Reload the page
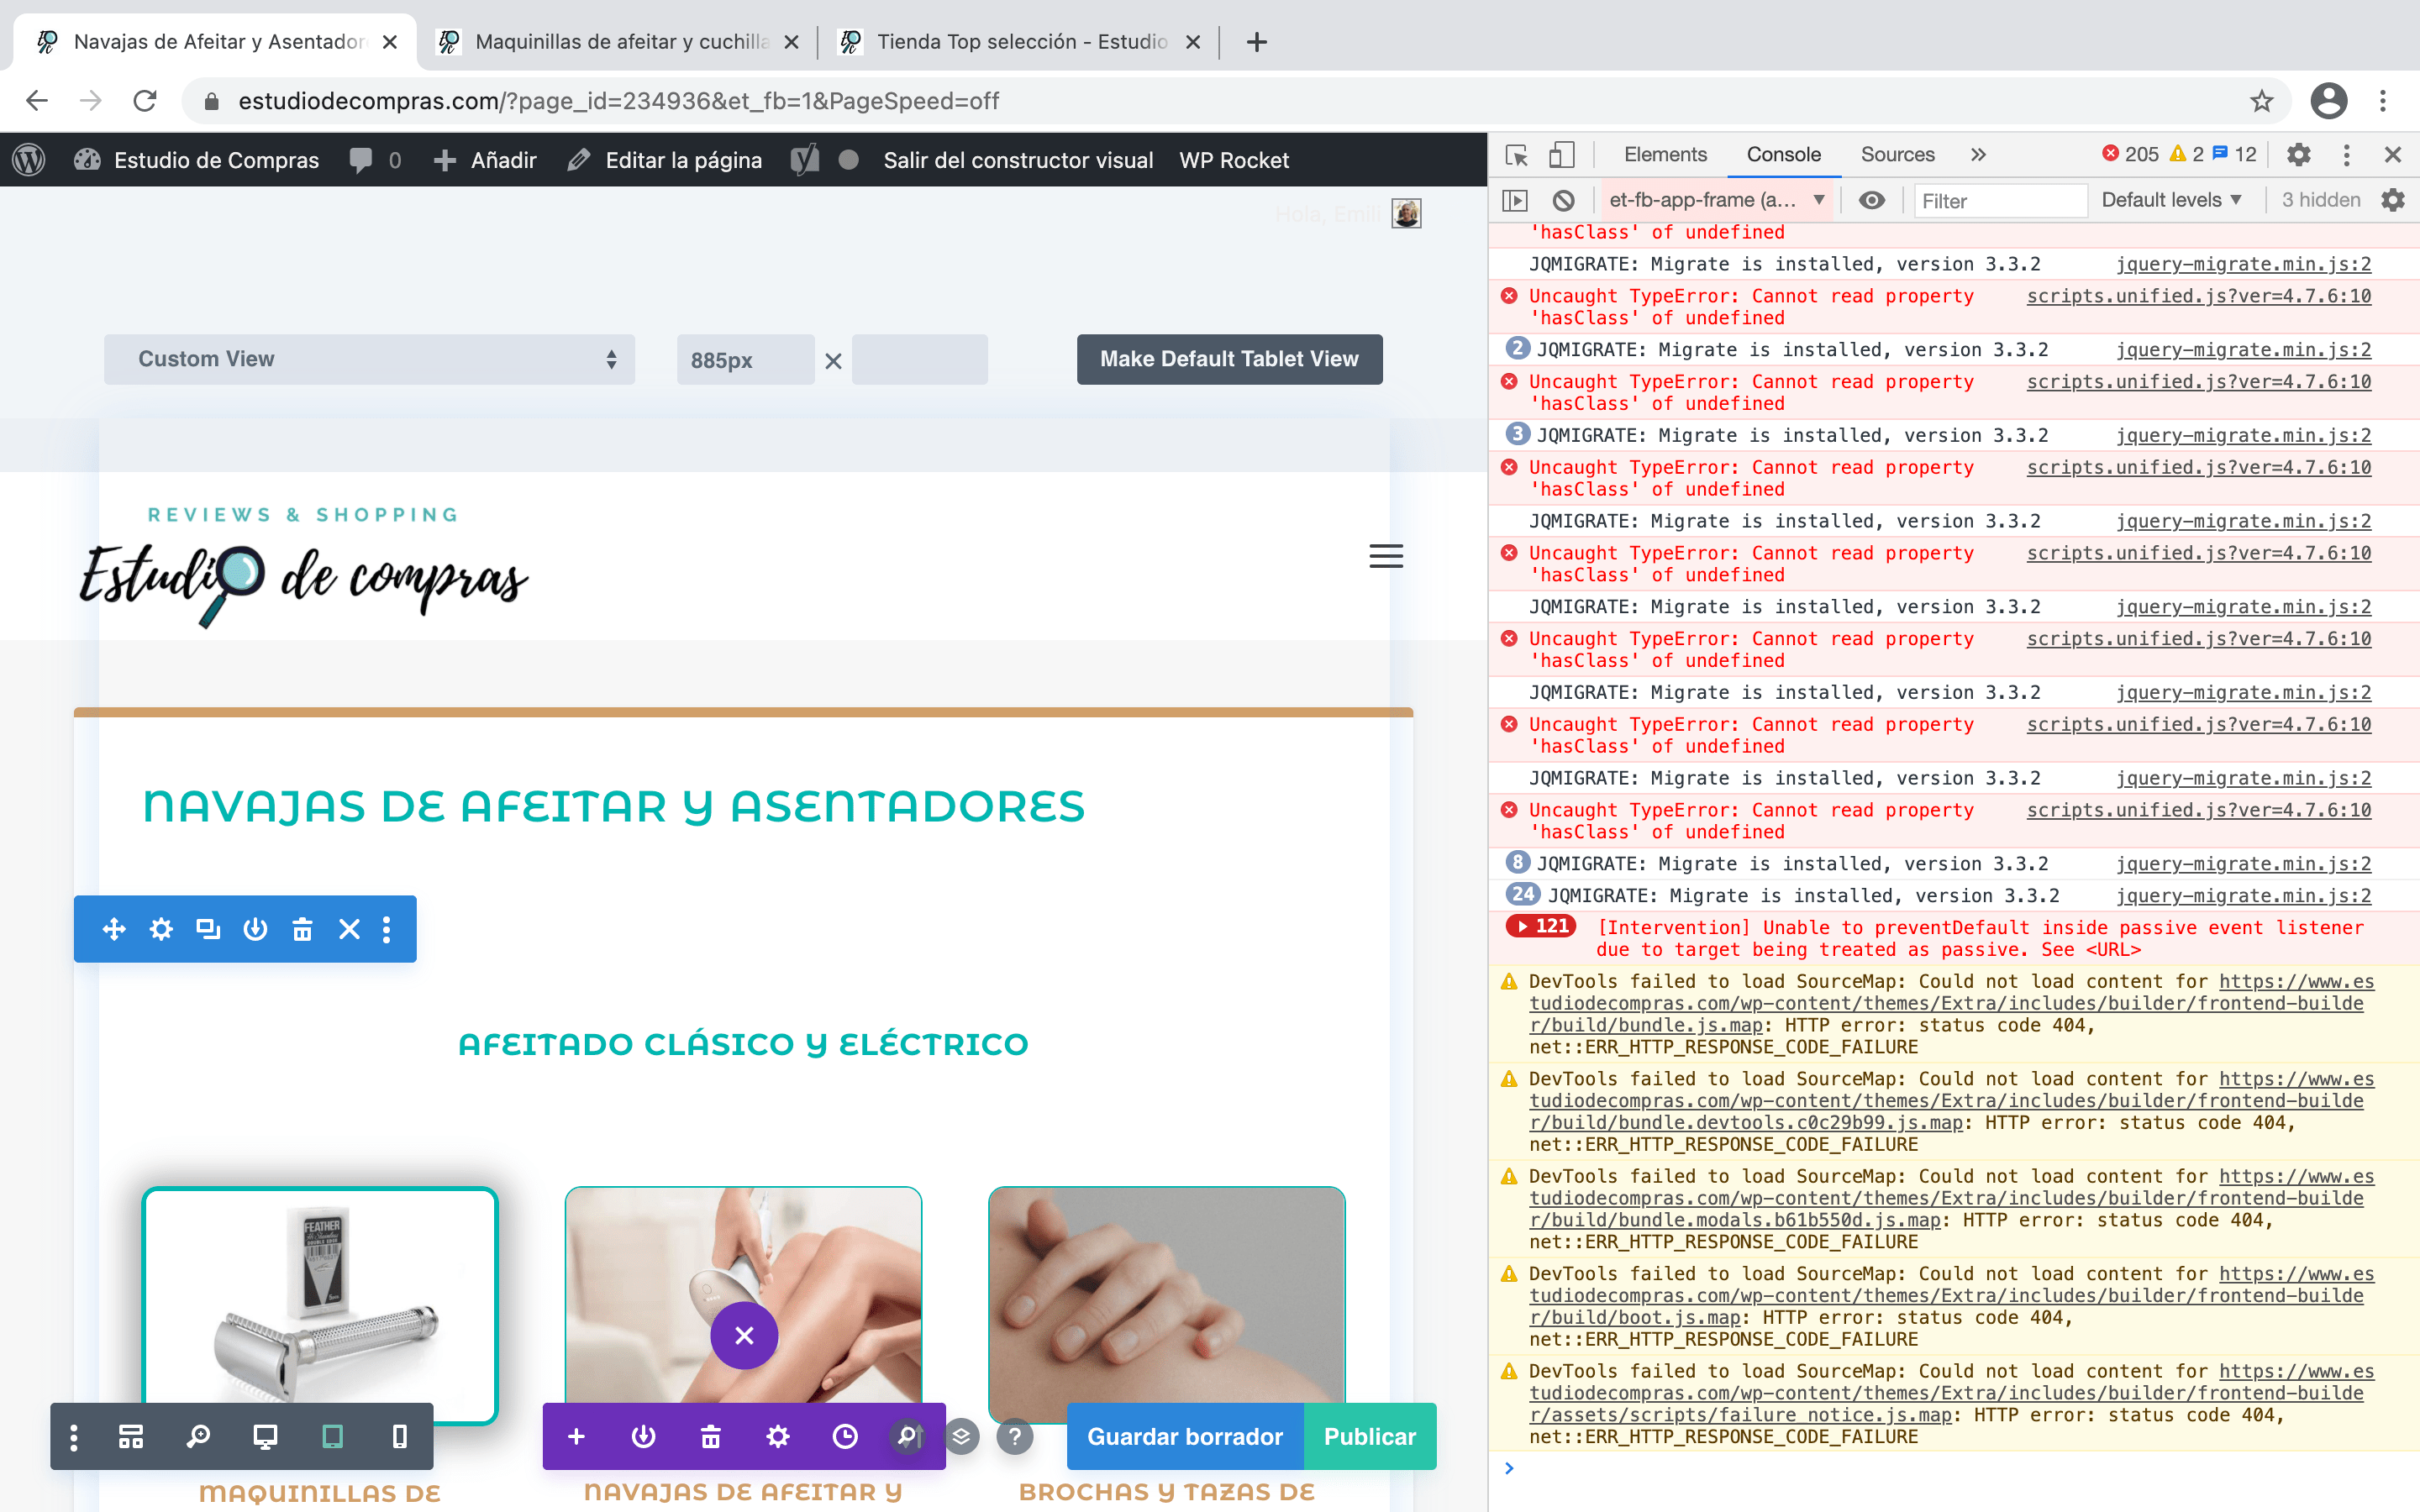Image resolution: width=2420 pixels, height=1512 pixels. tap(145, 101)
